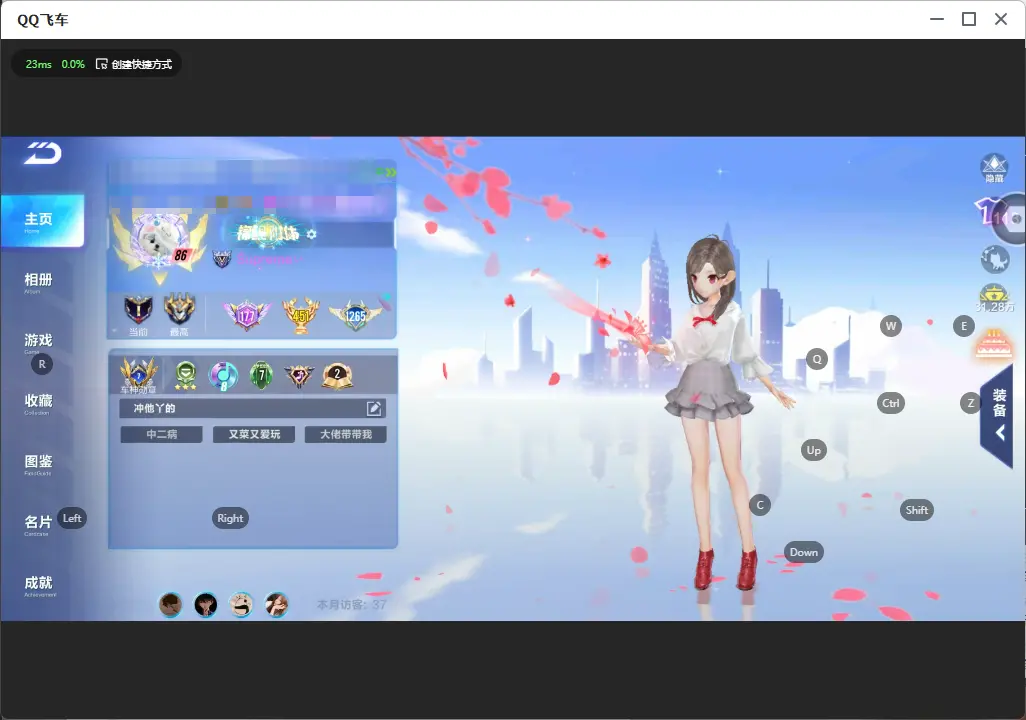Click the Shift key overlay
The height and width of the screenshot is (720, 1026).
[x=917, y=510]
